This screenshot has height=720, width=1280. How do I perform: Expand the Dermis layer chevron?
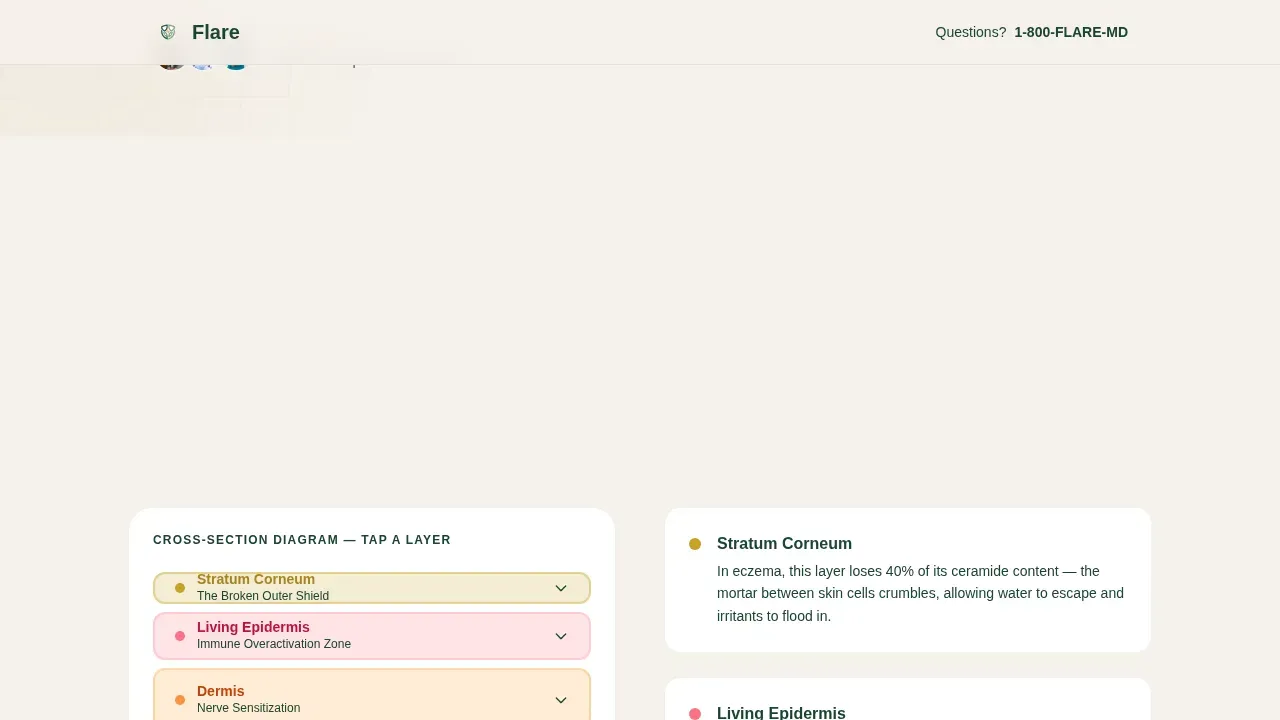[x=561, y=700]
